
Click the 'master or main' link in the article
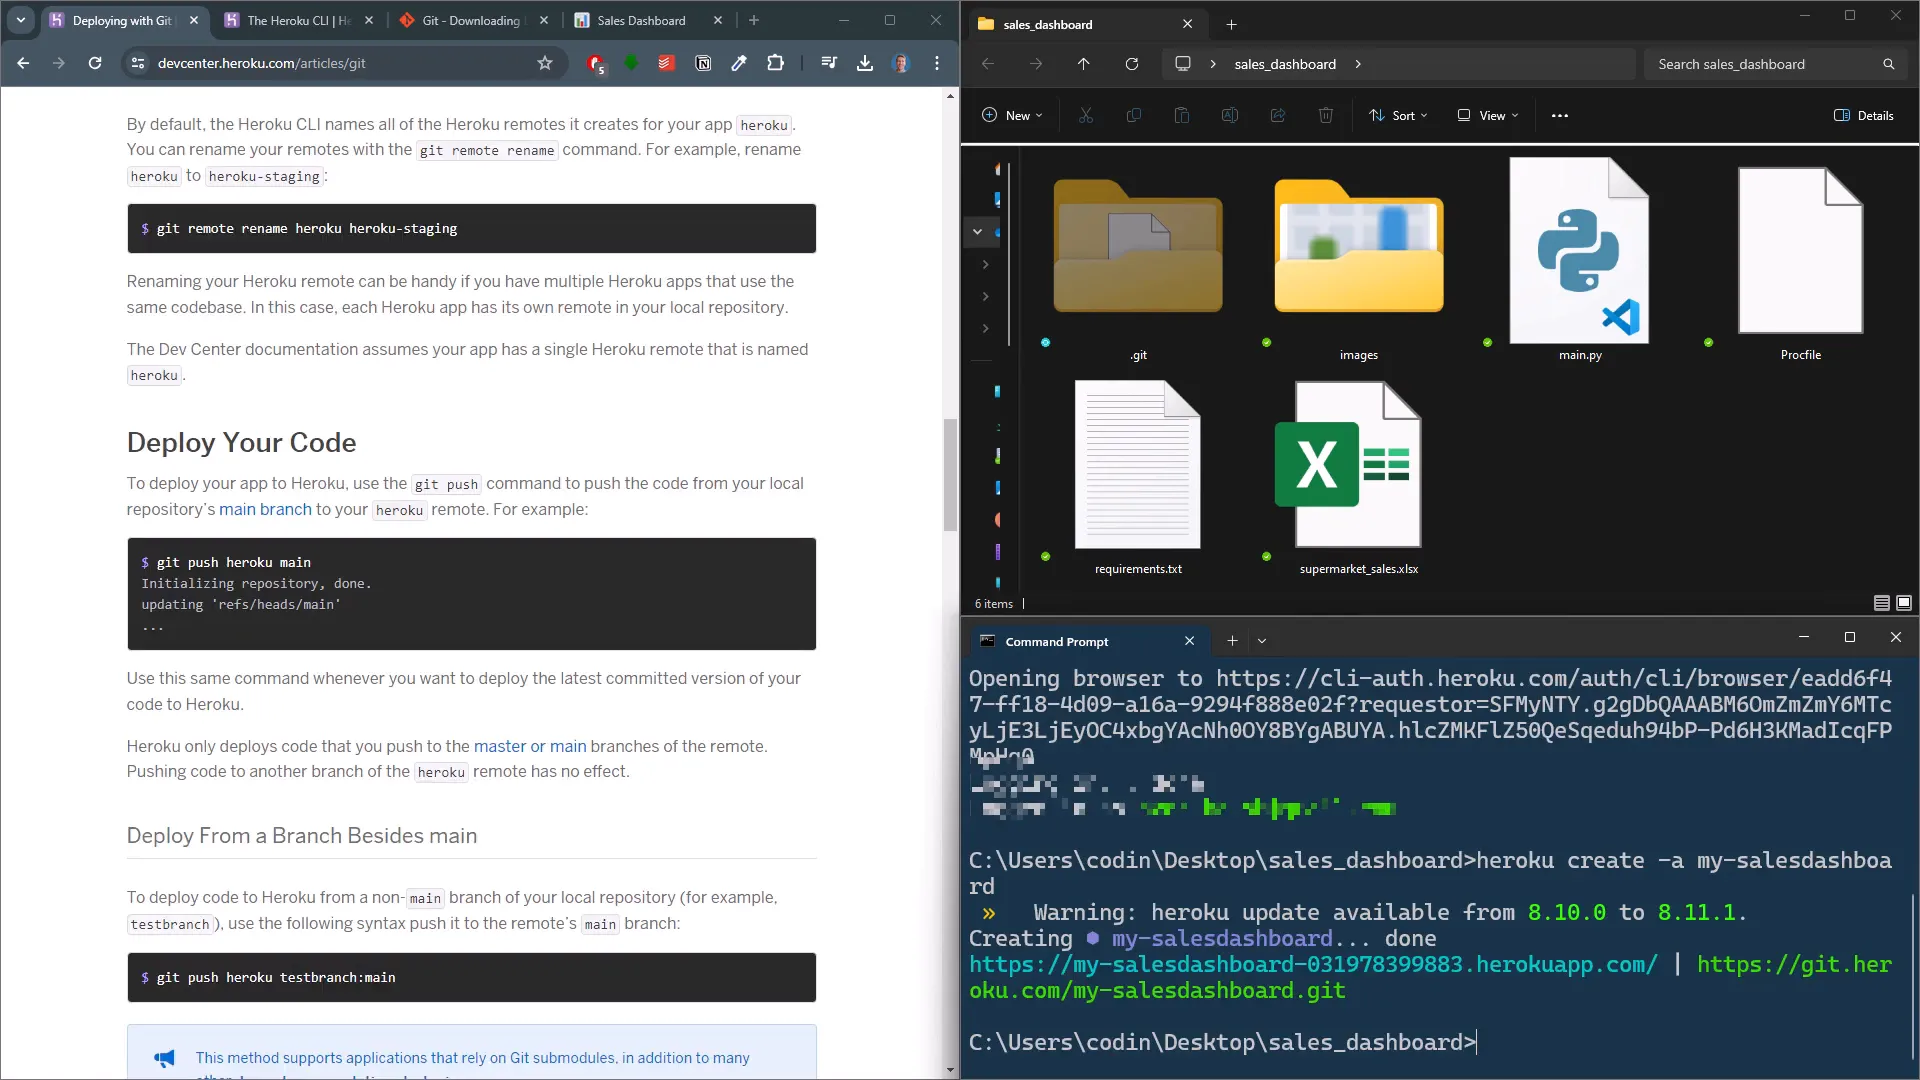pos(530,746)
